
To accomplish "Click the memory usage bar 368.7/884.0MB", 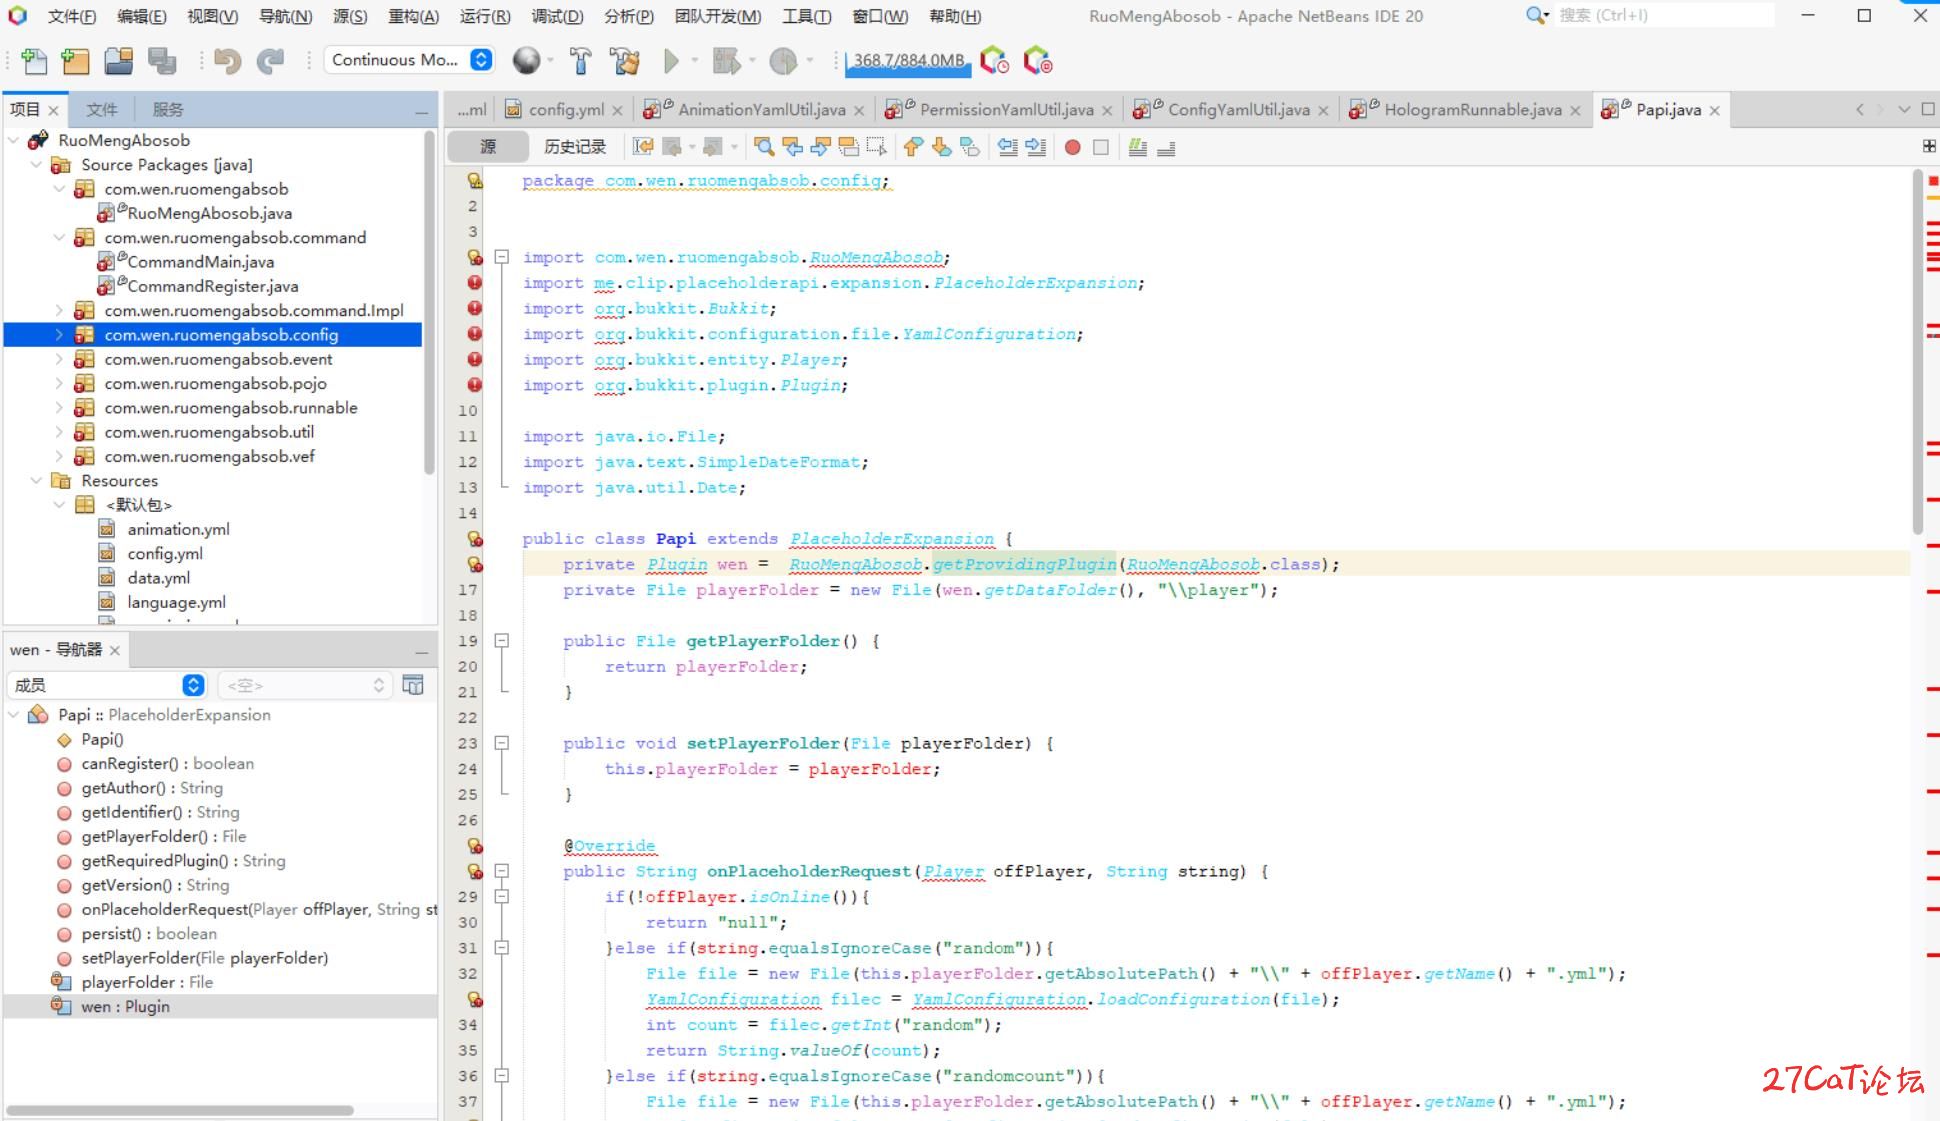I will 908,61.
